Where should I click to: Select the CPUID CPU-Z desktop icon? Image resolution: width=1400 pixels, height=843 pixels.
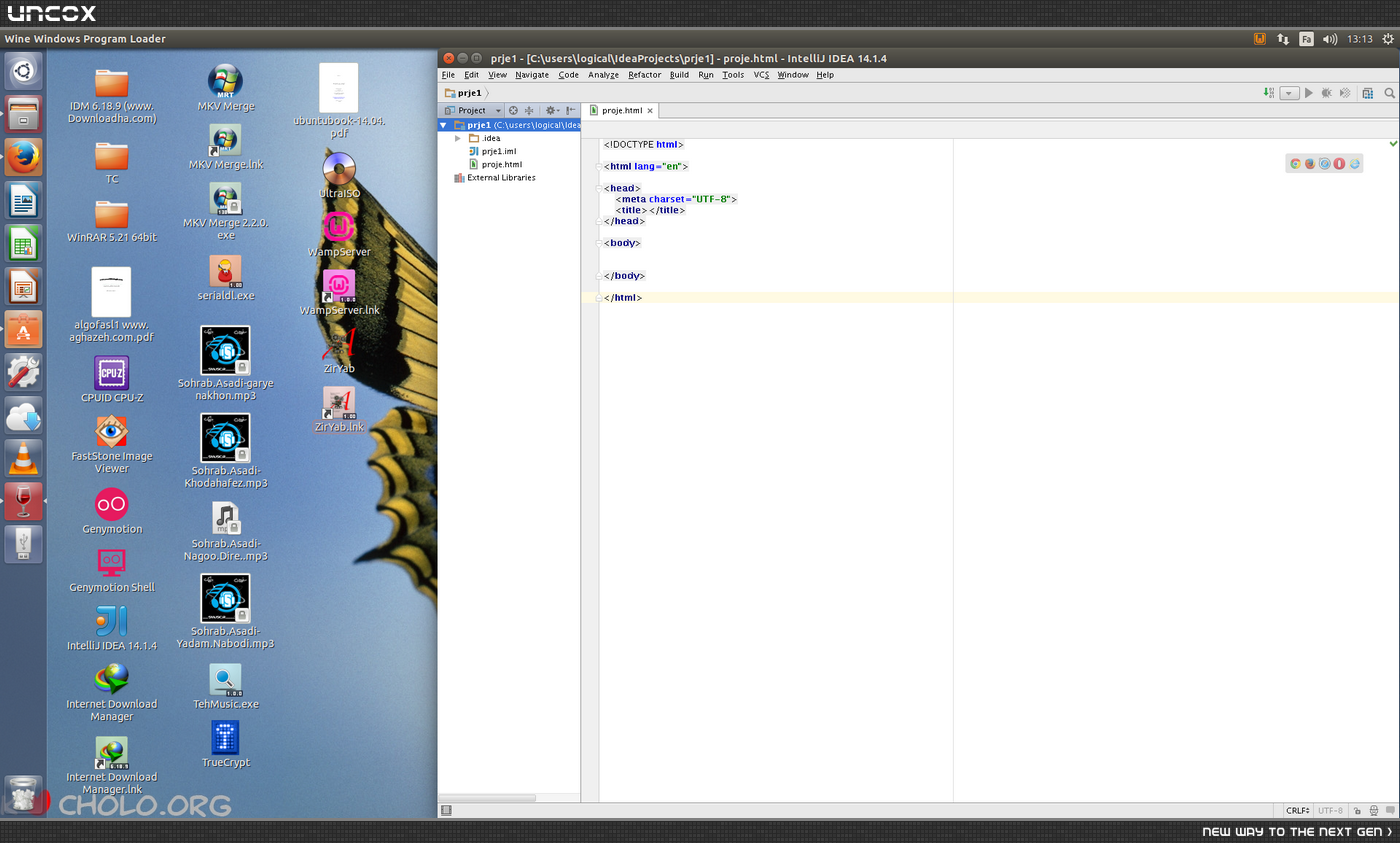pos(112,380)
